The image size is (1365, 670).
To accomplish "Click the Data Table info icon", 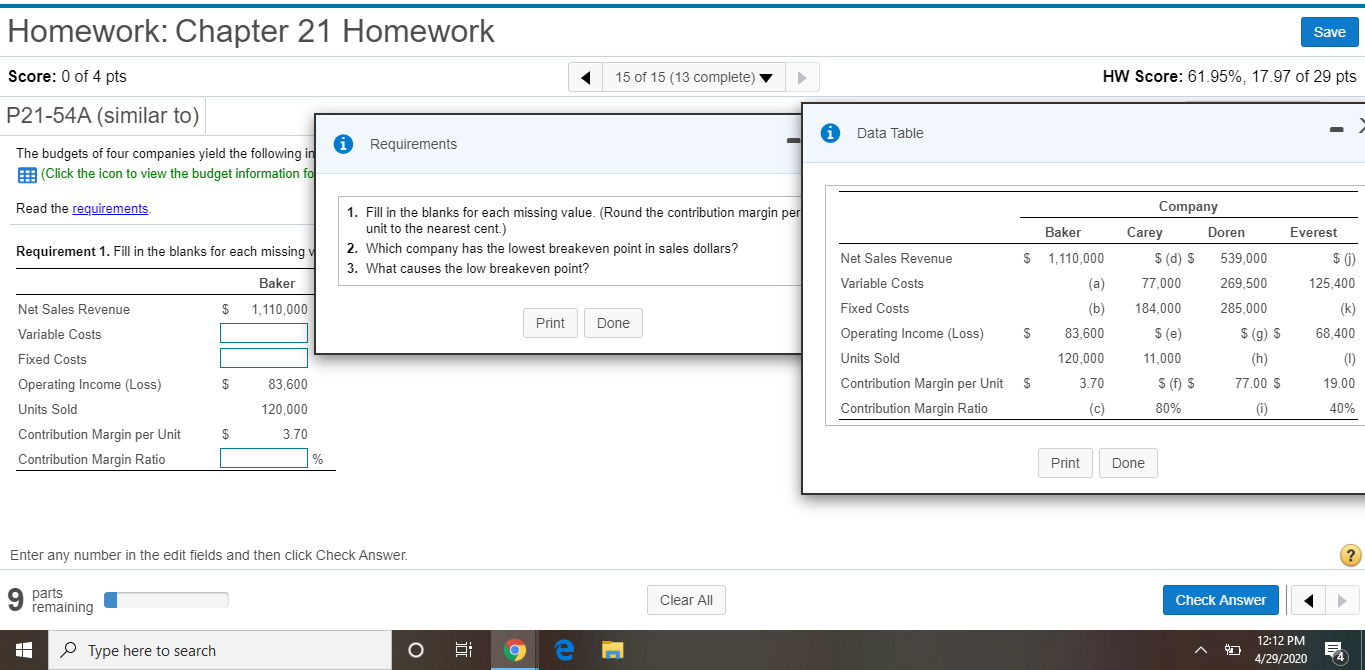I will (829, 132).
